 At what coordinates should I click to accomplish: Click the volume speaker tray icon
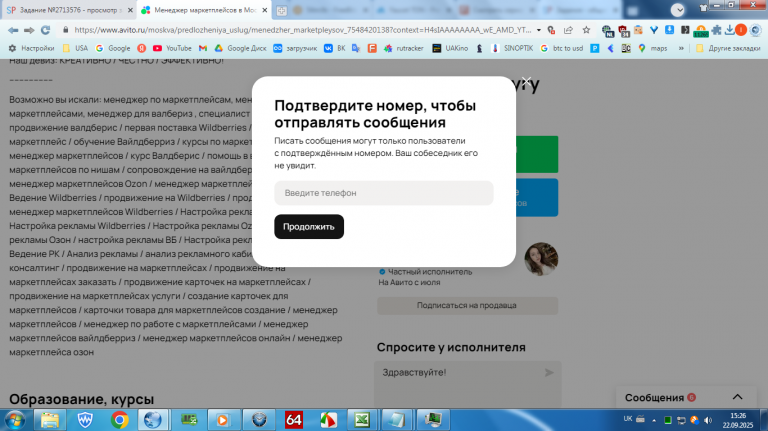[708, 420]
